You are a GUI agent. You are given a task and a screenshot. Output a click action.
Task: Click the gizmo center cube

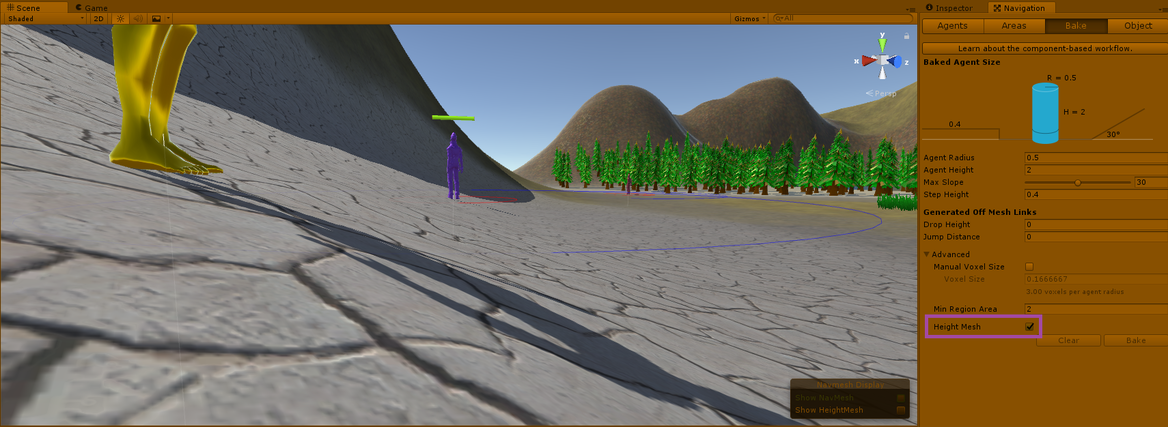click(x=883, y=60)
